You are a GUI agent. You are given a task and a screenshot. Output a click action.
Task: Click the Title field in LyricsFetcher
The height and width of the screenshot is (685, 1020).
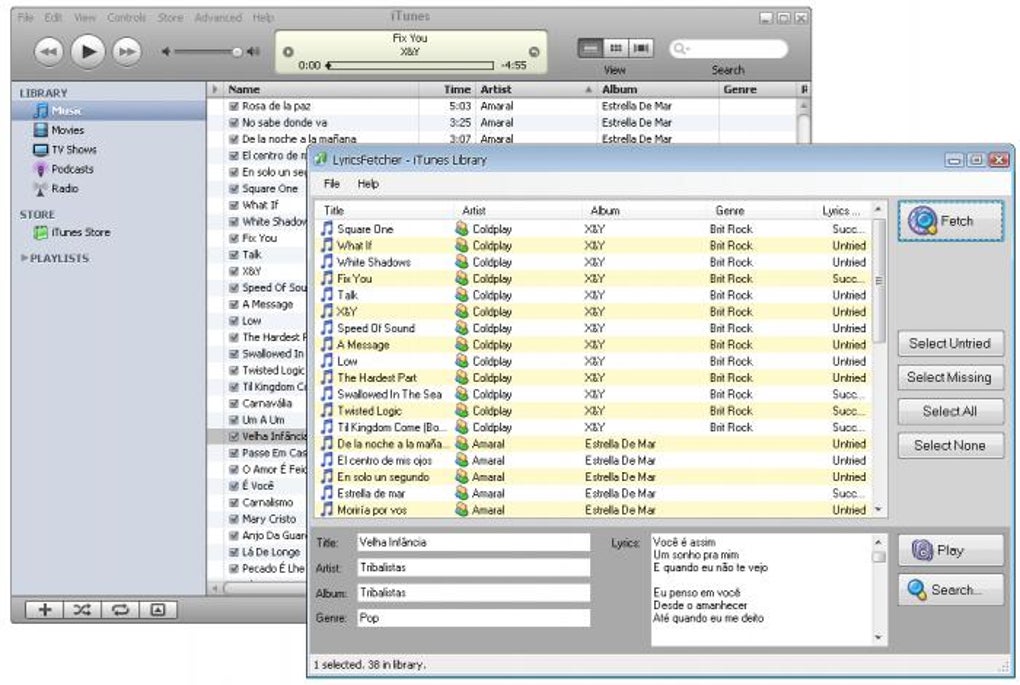tap(474, 542)
